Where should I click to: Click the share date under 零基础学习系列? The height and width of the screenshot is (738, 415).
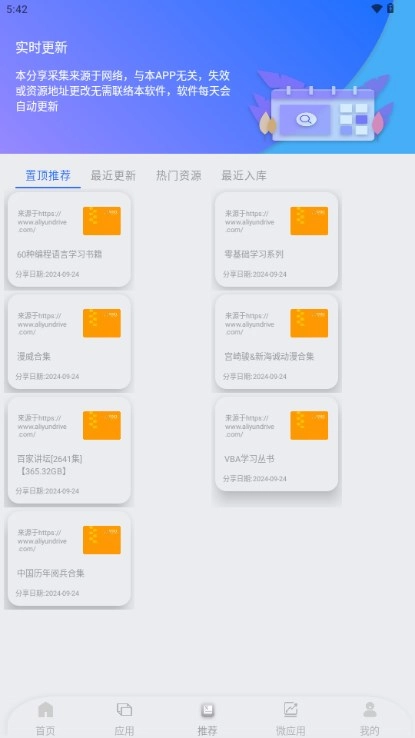[x=255, y=274]
